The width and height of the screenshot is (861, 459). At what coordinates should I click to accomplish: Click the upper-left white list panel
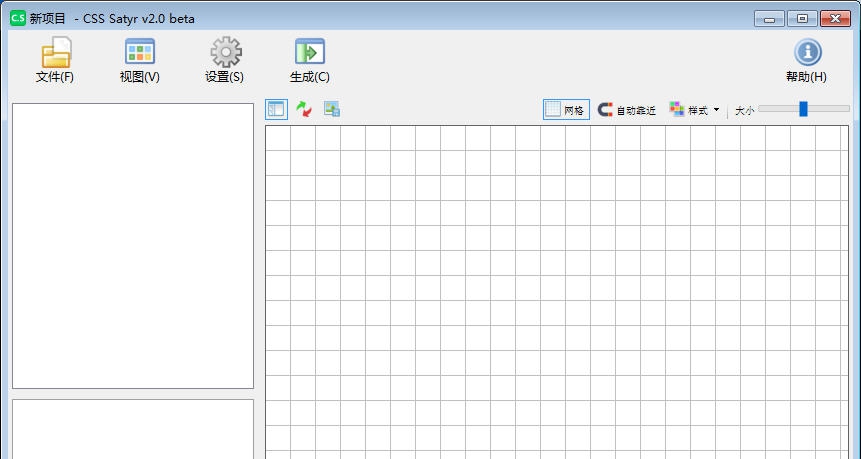(133, 246)
